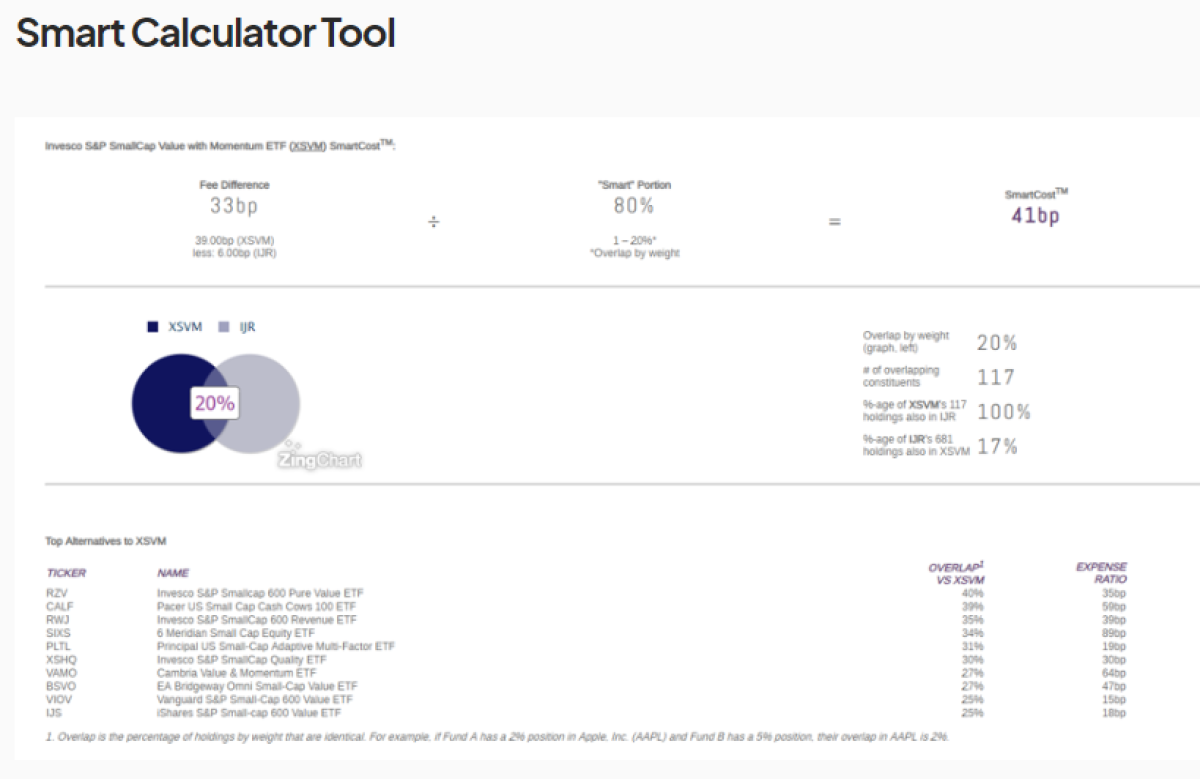
Task: Open Invesco S&P SmallCap 600 Revenue ETF
Action: (256, 620)
